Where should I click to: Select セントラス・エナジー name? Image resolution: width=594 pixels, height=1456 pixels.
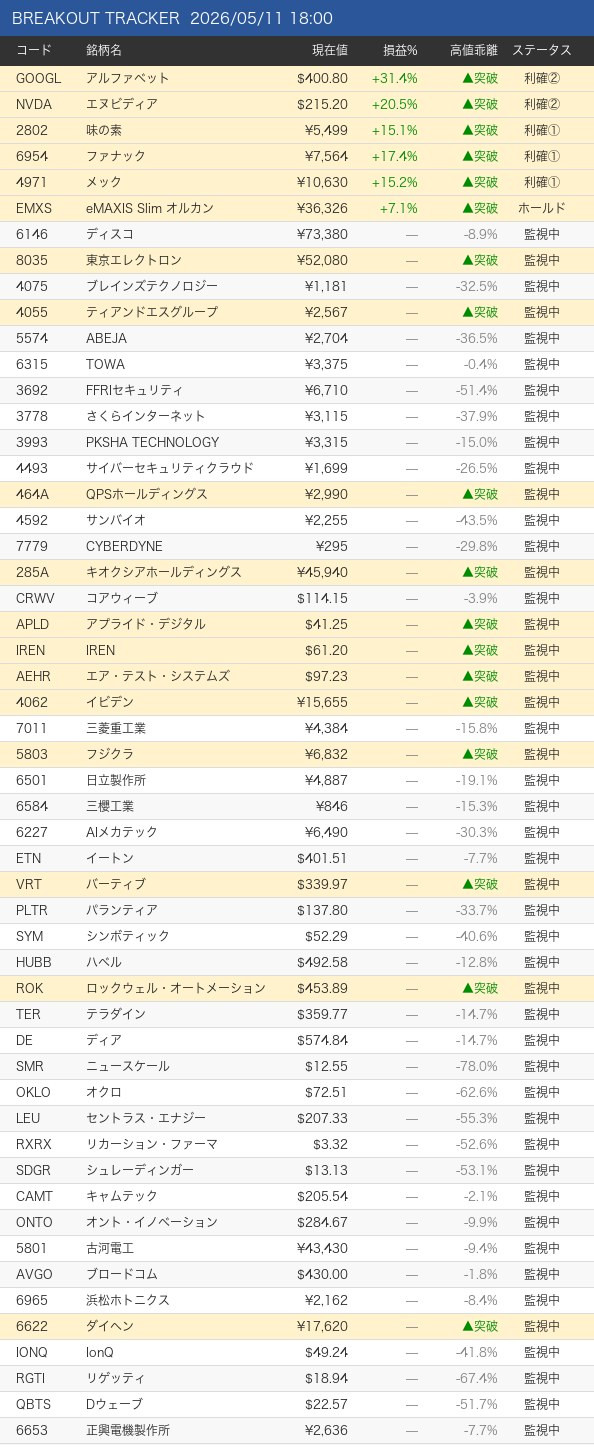(146, 1118)
